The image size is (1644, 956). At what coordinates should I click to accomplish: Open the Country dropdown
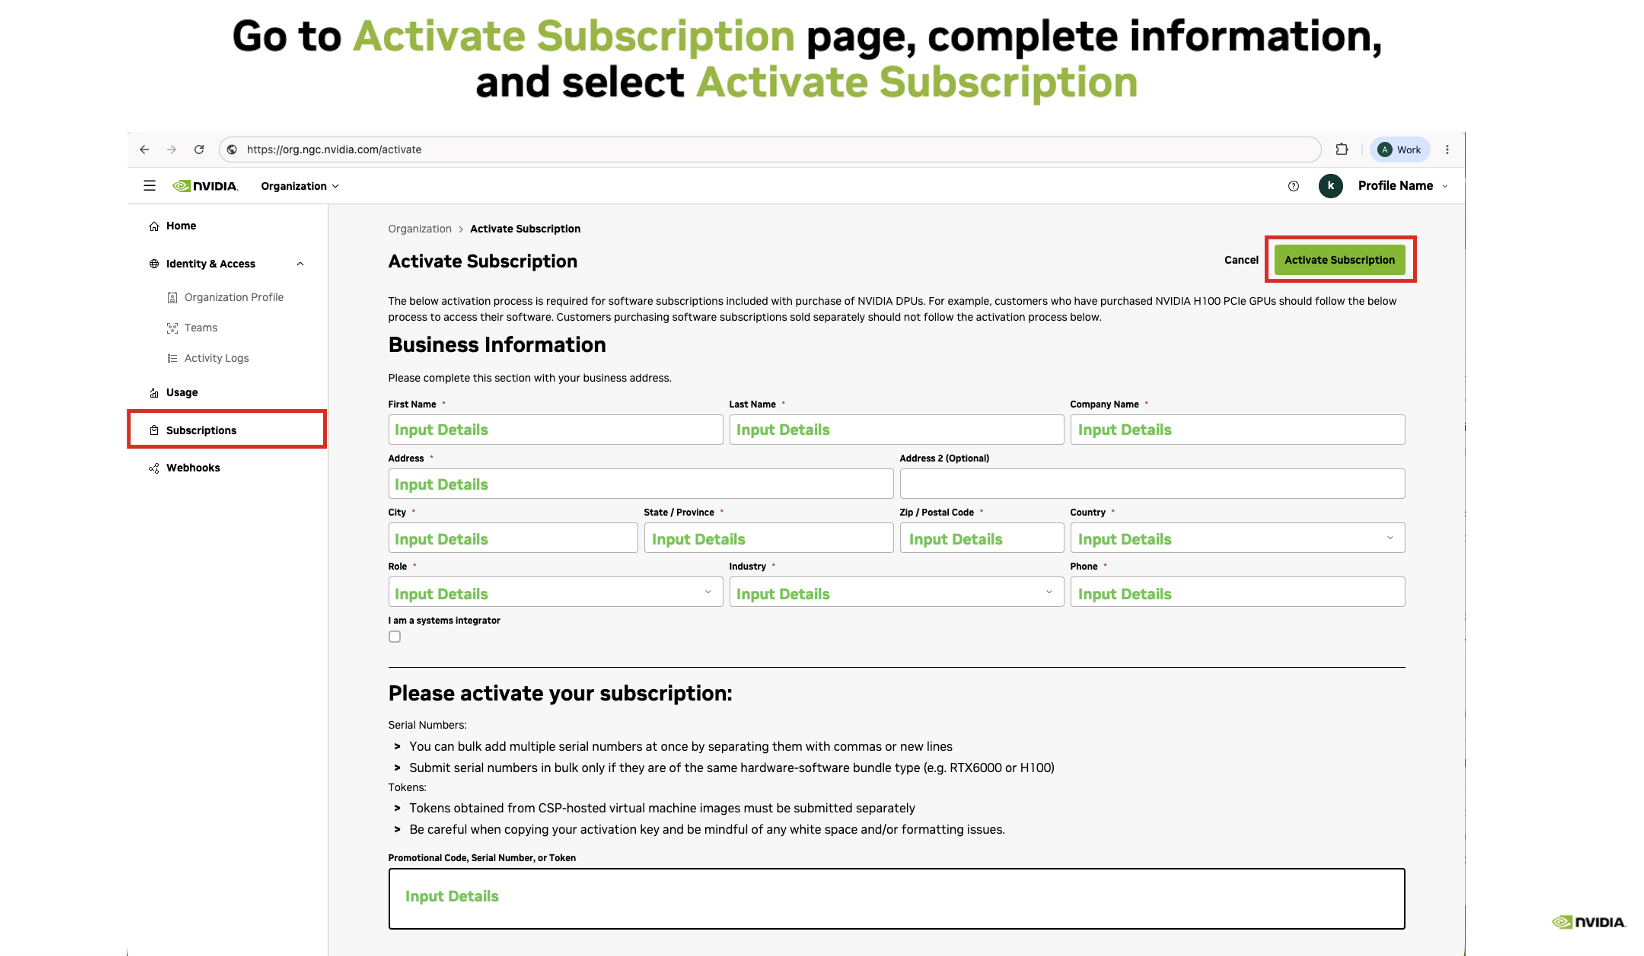[1238, 538]
